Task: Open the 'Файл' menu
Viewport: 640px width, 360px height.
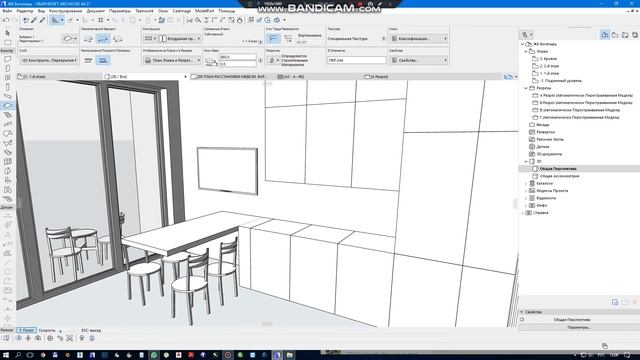Action: click(x=7, y=11)
